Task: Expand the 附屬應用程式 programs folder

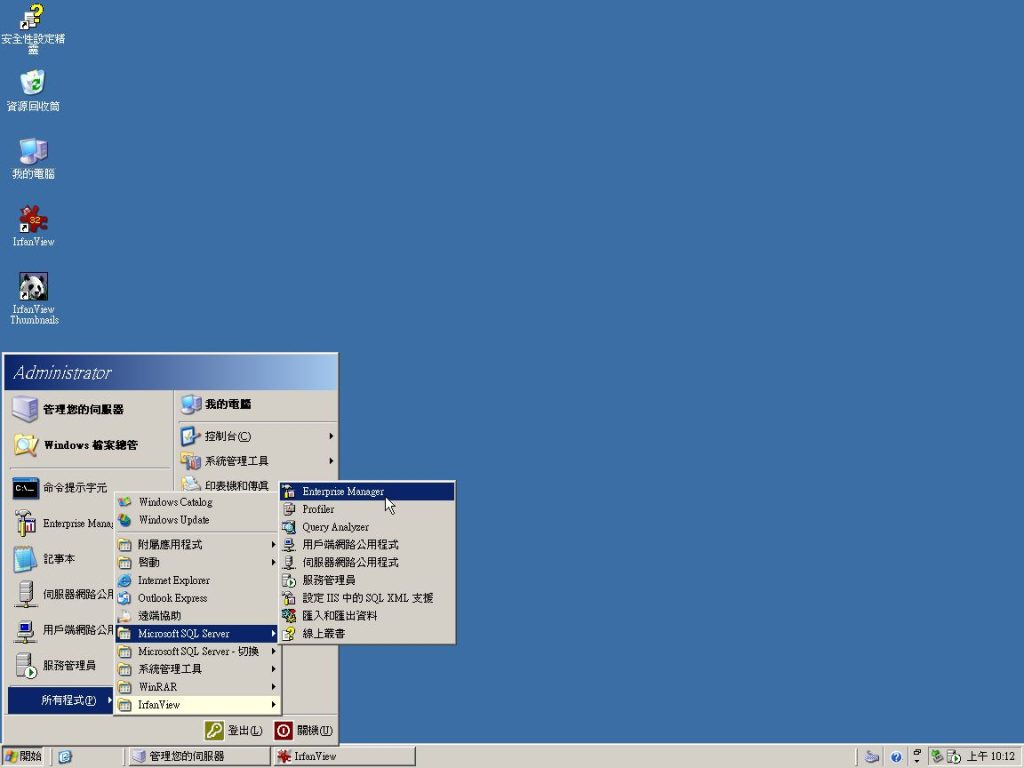Action: tap(170, 545)
